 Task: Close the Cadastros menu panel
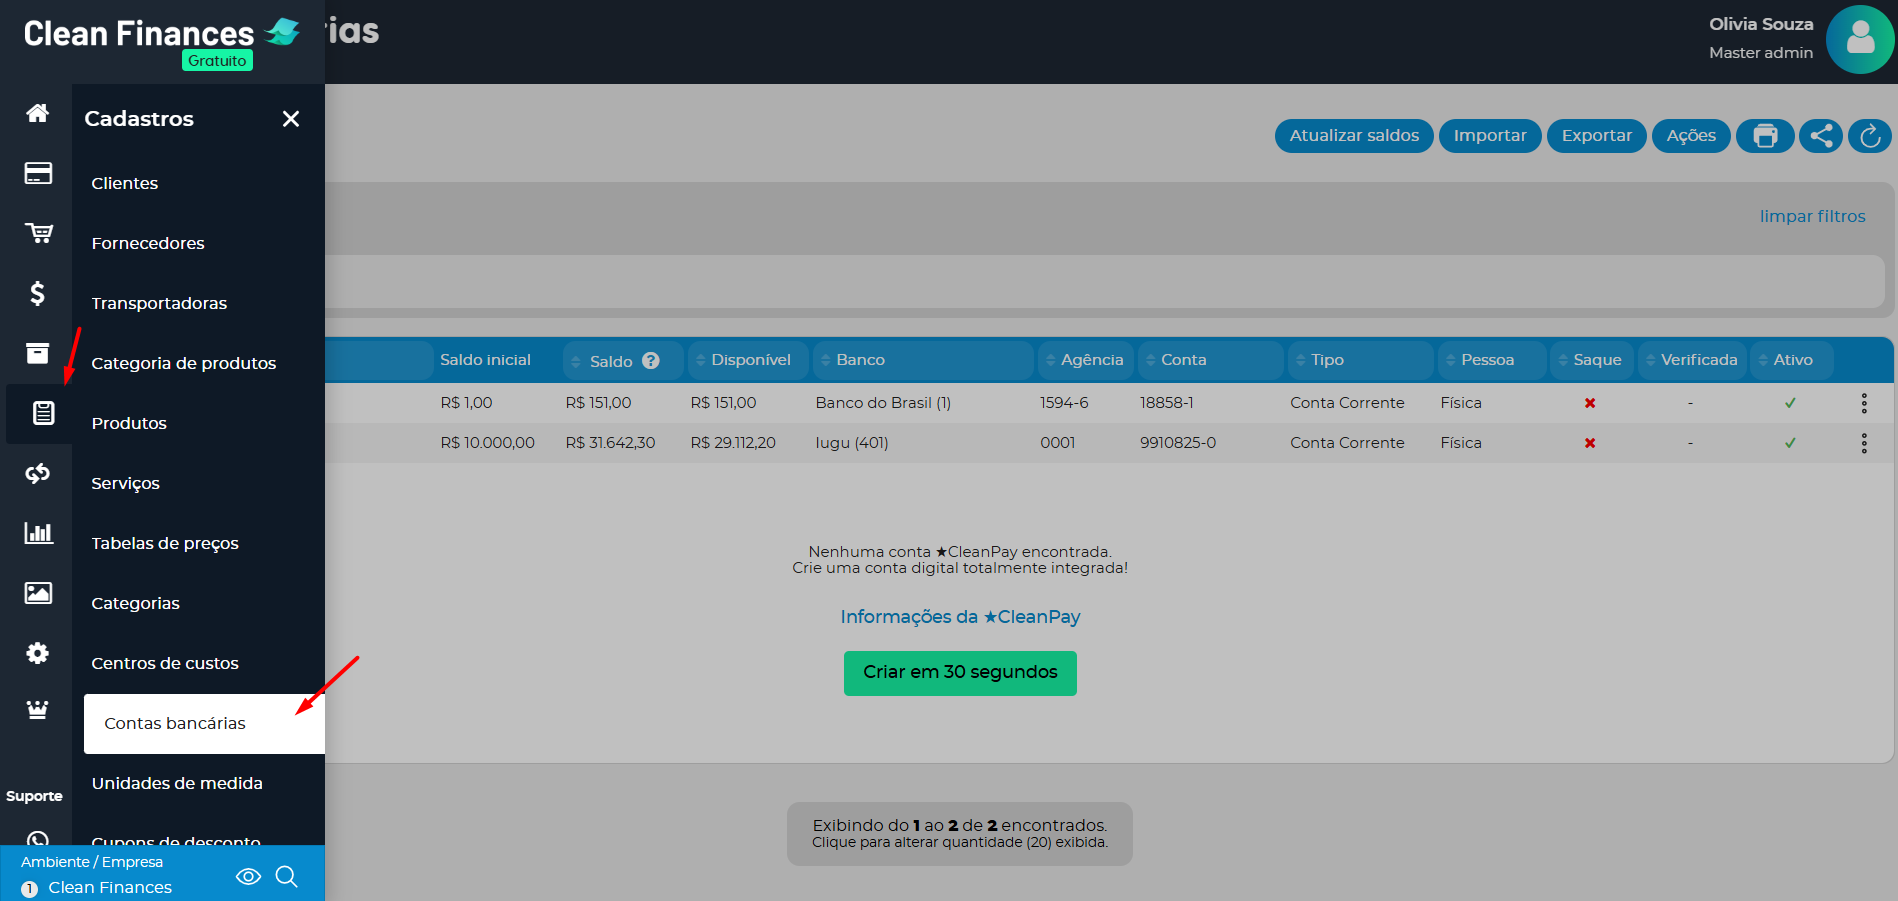pyautogui.click(x=291, y=119)
